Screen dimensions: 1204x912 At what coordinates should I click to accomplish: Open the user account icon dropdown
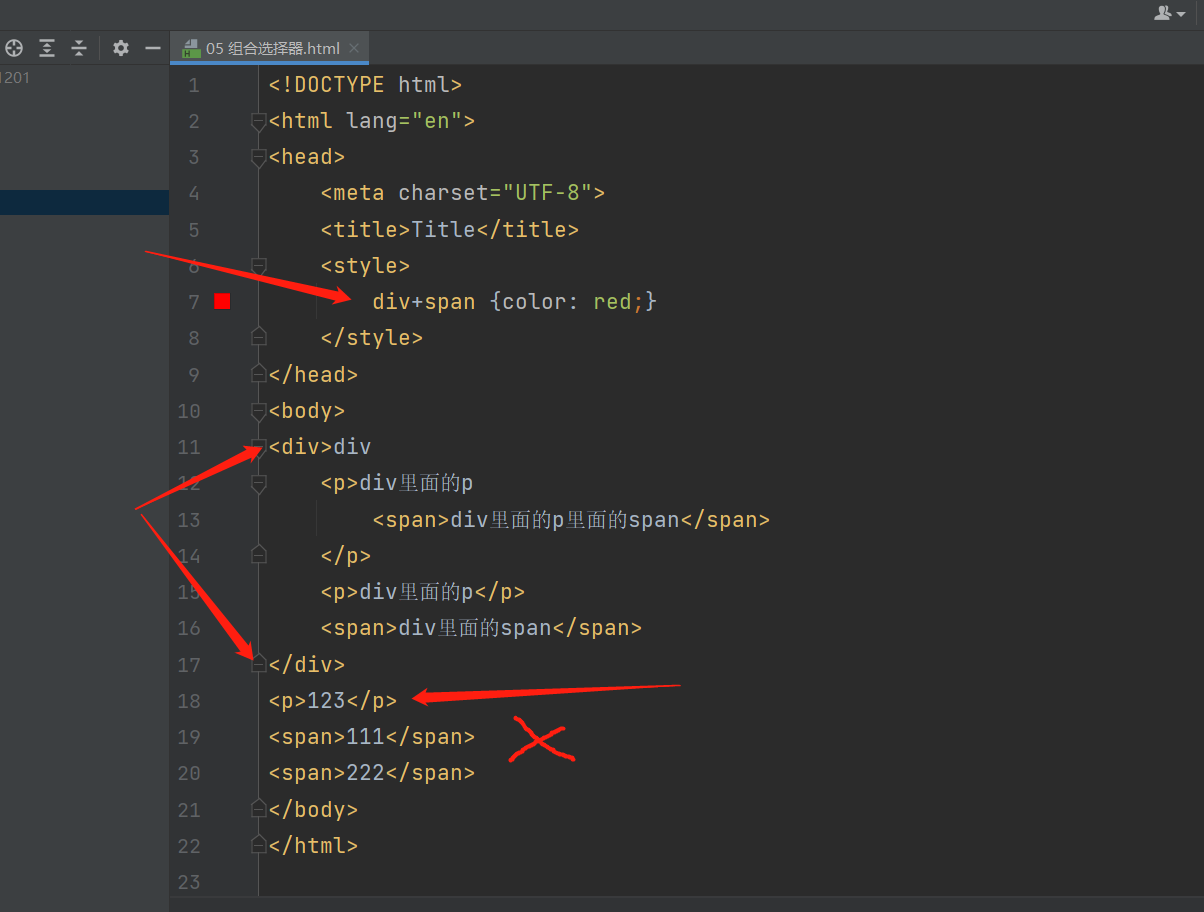[1169, 13]
